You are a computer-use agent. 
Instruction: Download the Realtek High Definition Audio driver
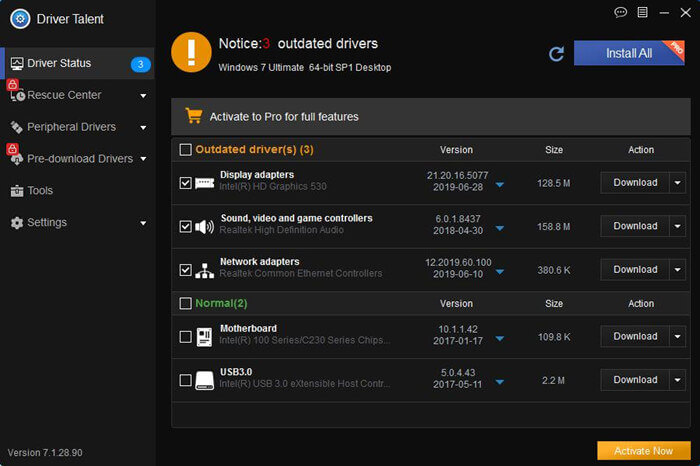[635, 226]
